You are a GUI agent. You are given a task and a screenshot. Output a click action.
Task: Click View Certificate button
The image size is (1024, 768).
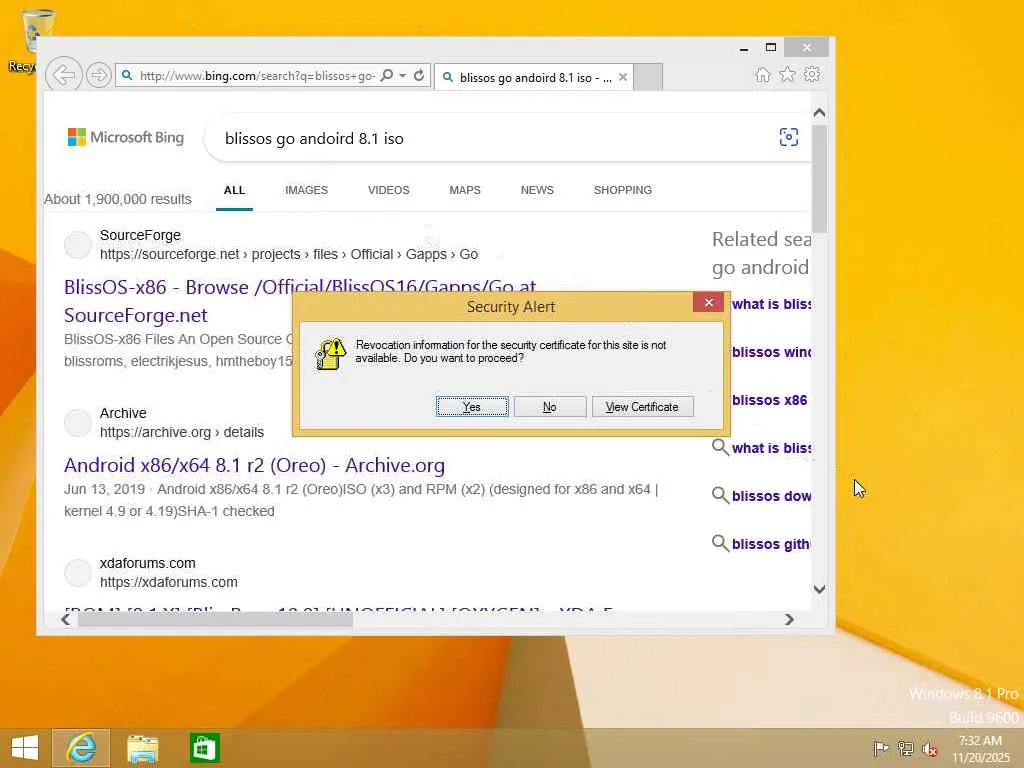(642, 407)
